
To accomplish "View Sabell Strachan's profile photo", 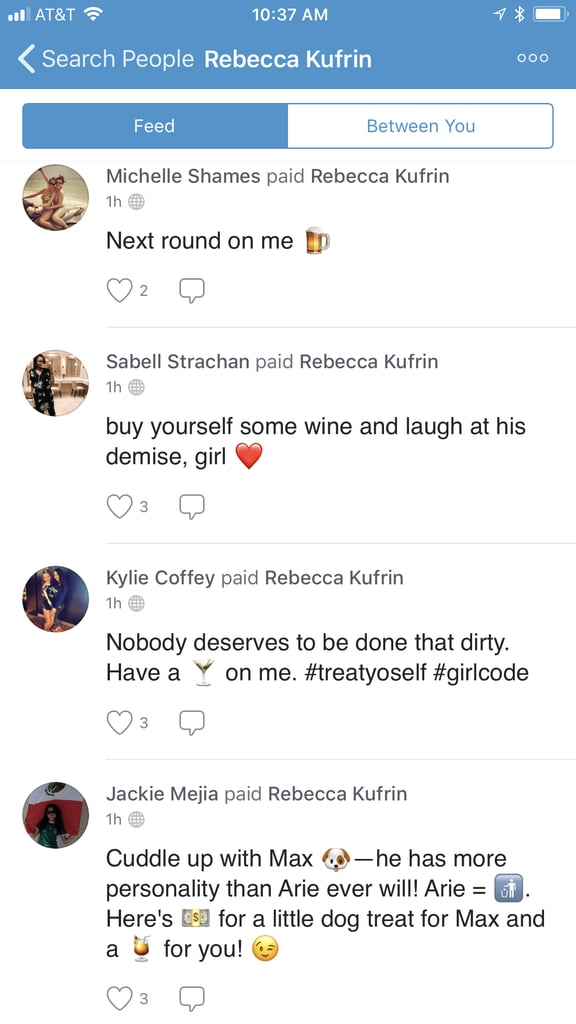I will [56, 383].
